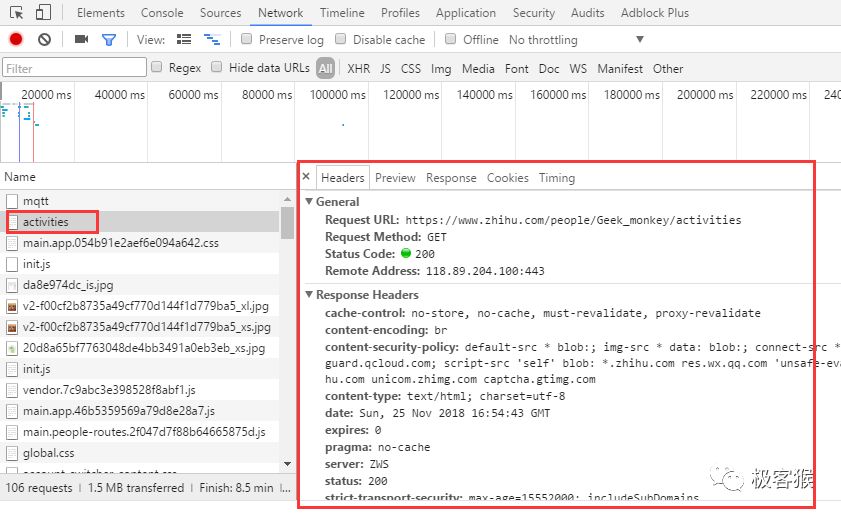
Task: Switch to the Security tab
Action: [534, 13]
